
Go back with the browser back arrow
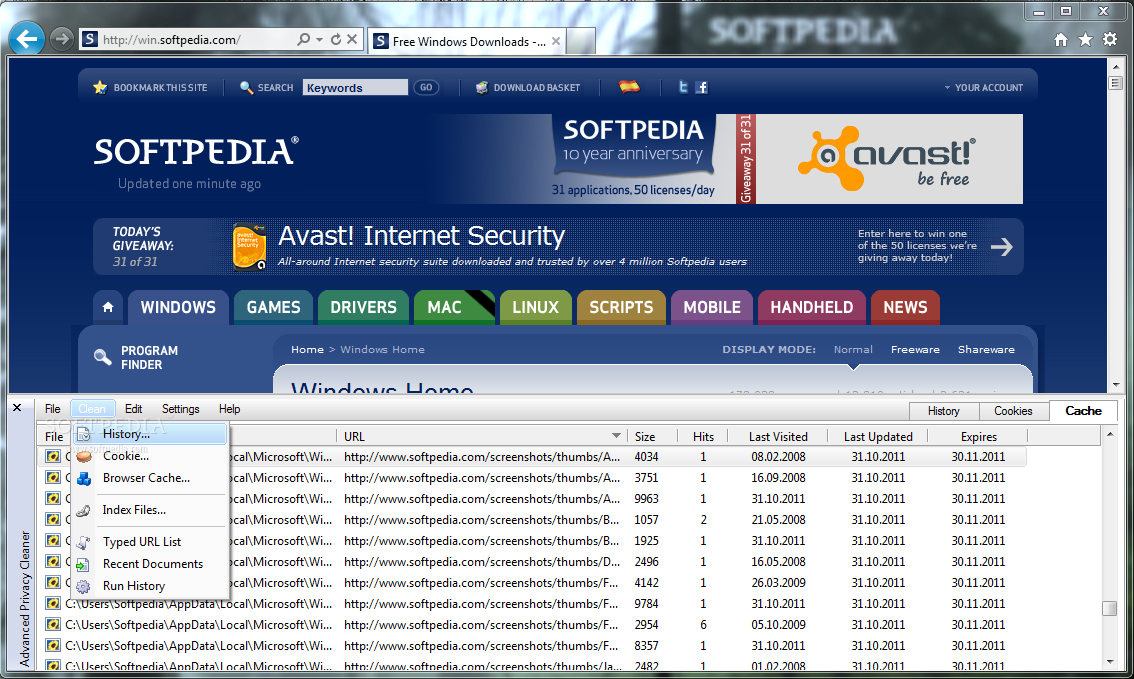(27, 38)
